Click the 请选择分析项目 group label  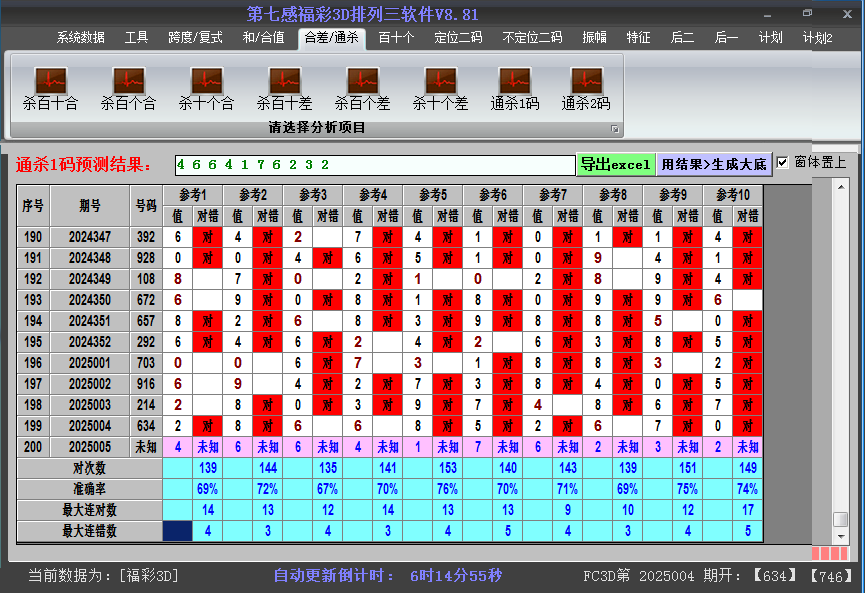(x=317, y=128)
